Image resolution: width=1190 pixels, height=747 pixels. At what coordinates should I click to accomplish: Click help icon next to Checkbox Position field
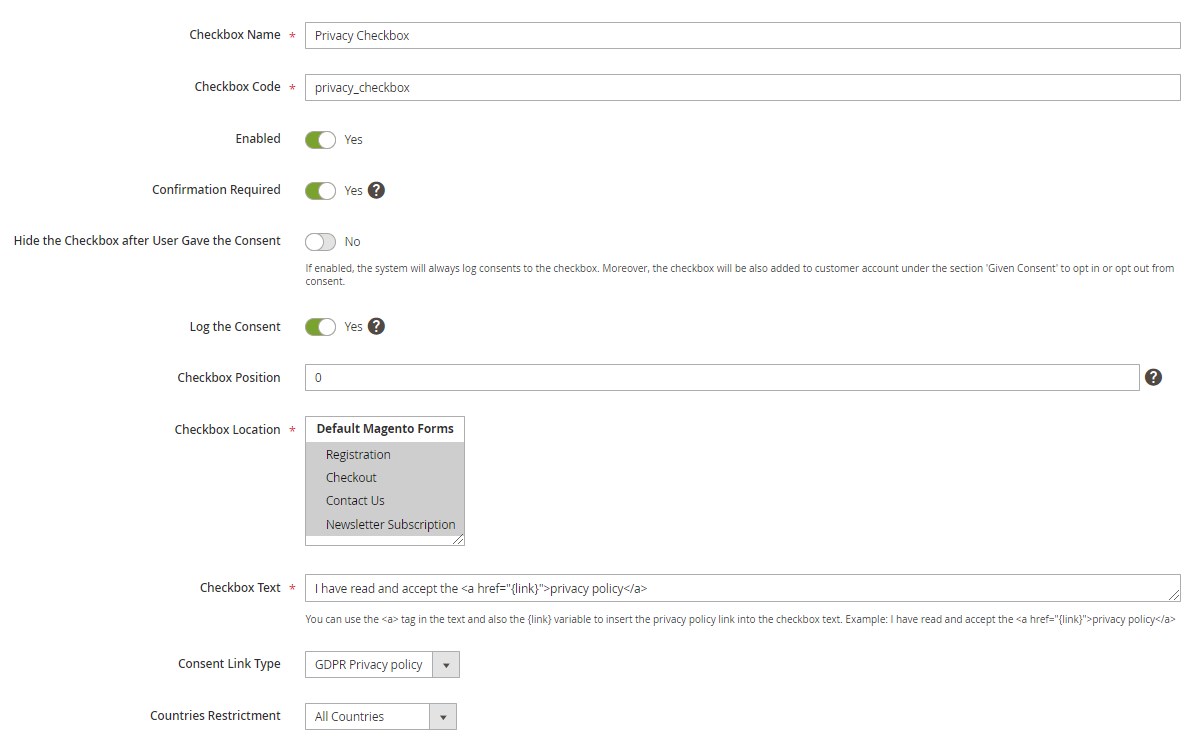[x=1153, y=377]
